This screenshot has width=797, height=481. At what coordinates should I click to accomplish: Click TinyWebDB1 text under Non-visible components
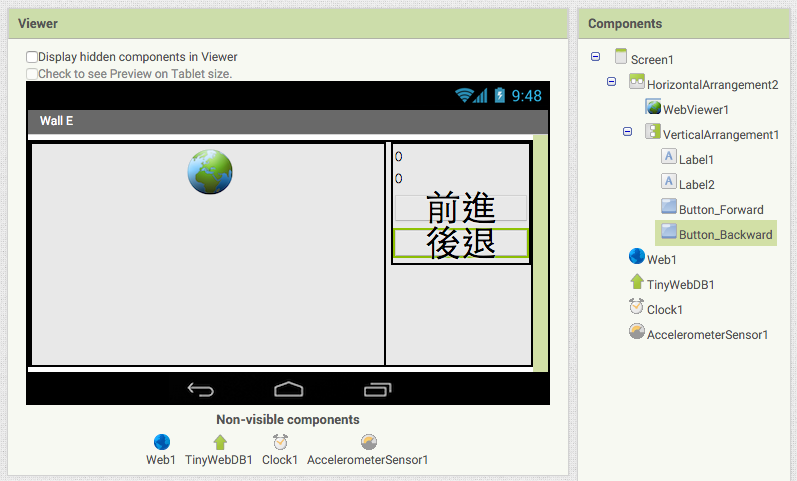(x=219, y=460)
